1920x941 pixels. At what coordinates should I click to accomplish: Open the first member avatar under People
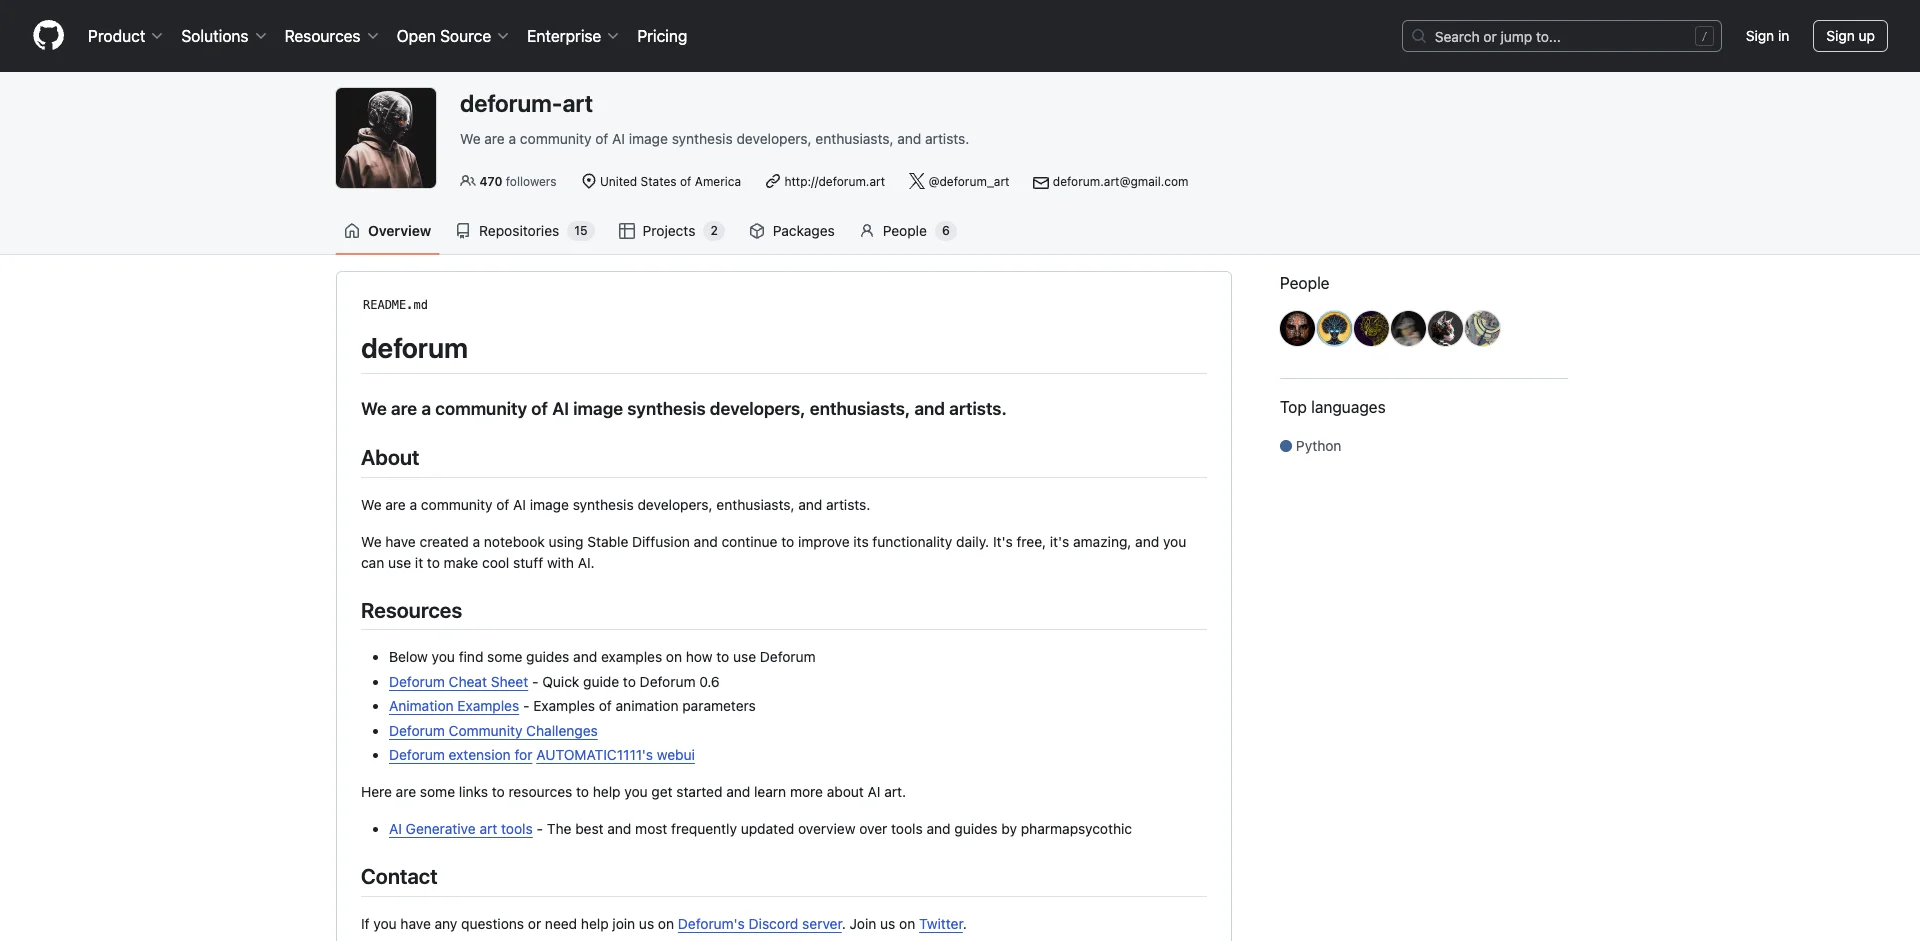1297,328
